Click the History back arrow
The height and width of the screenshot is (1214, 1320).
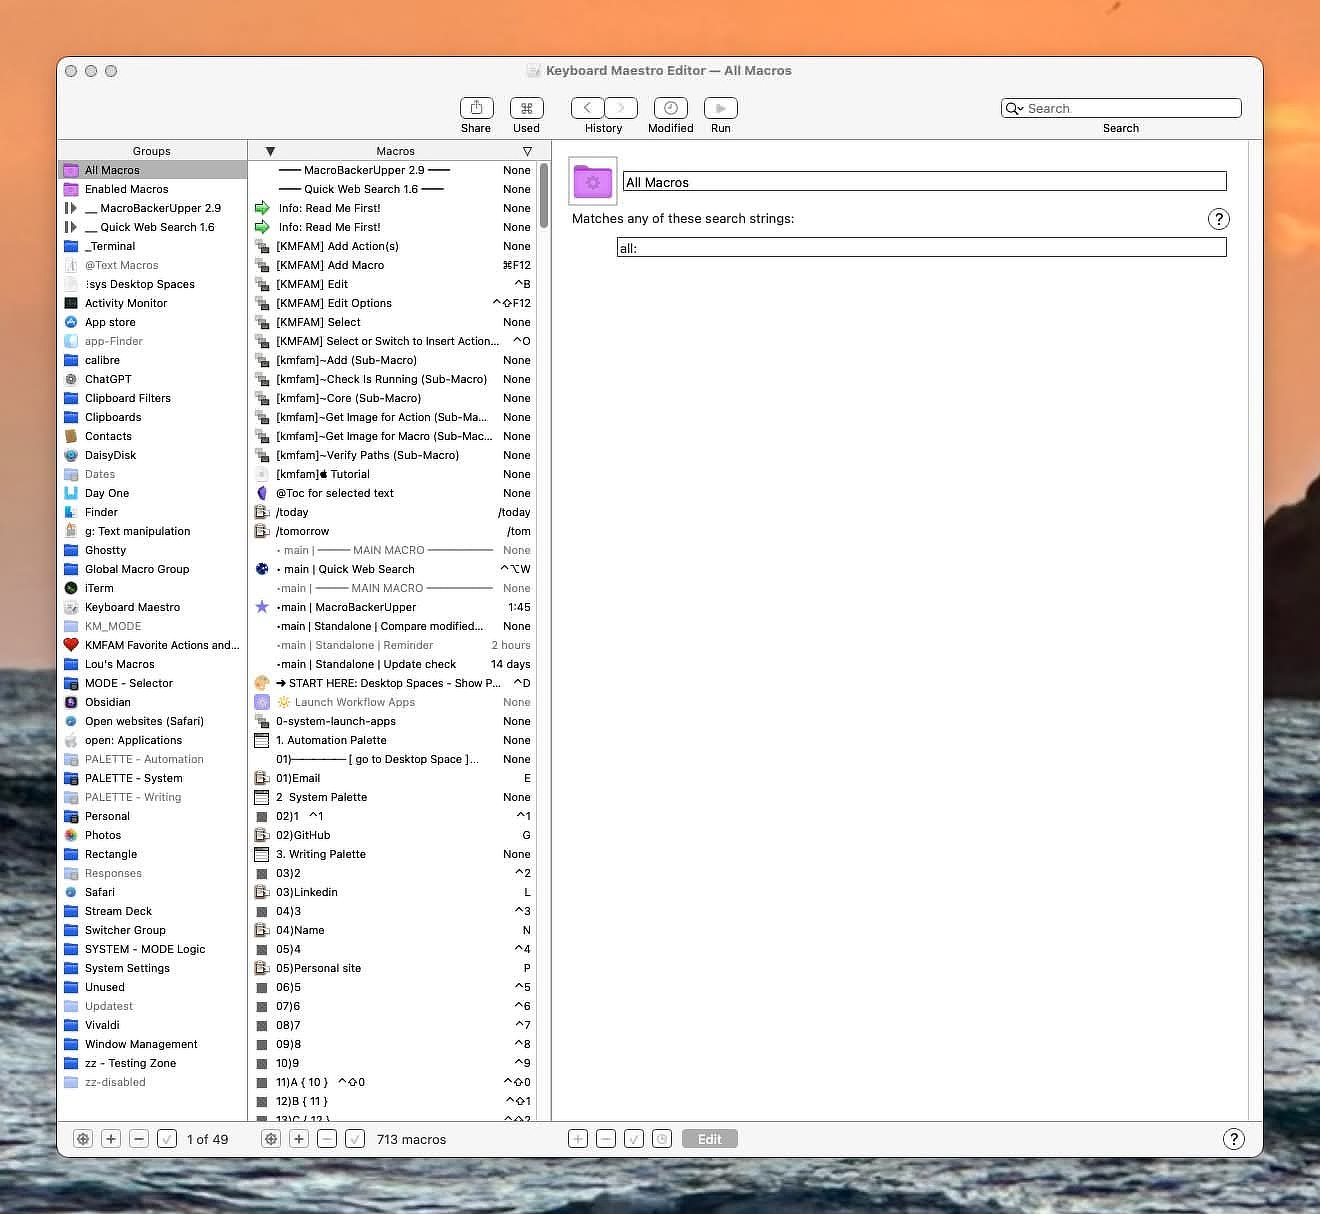[x=588, y=108]
